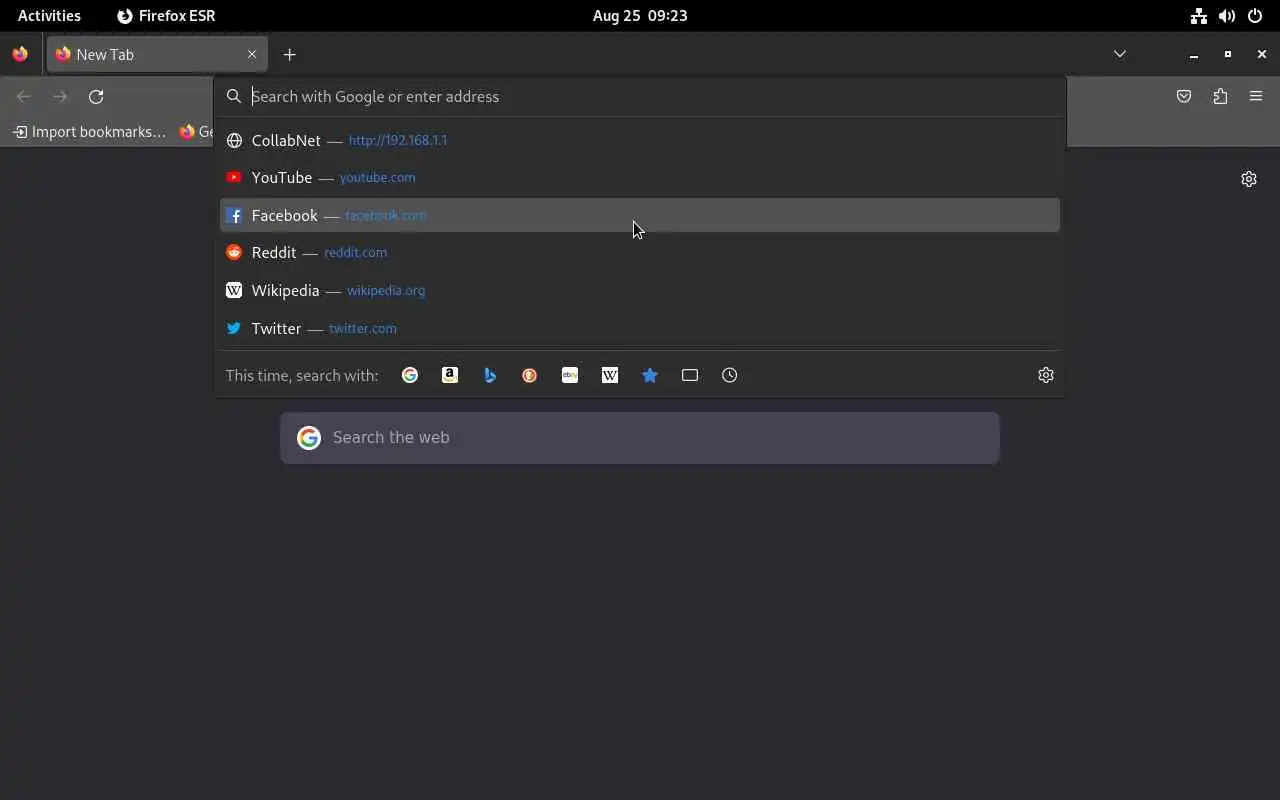Search open tabs using the tabs icon
This screenshot has width=1280, height=800.
pos(690,375)
